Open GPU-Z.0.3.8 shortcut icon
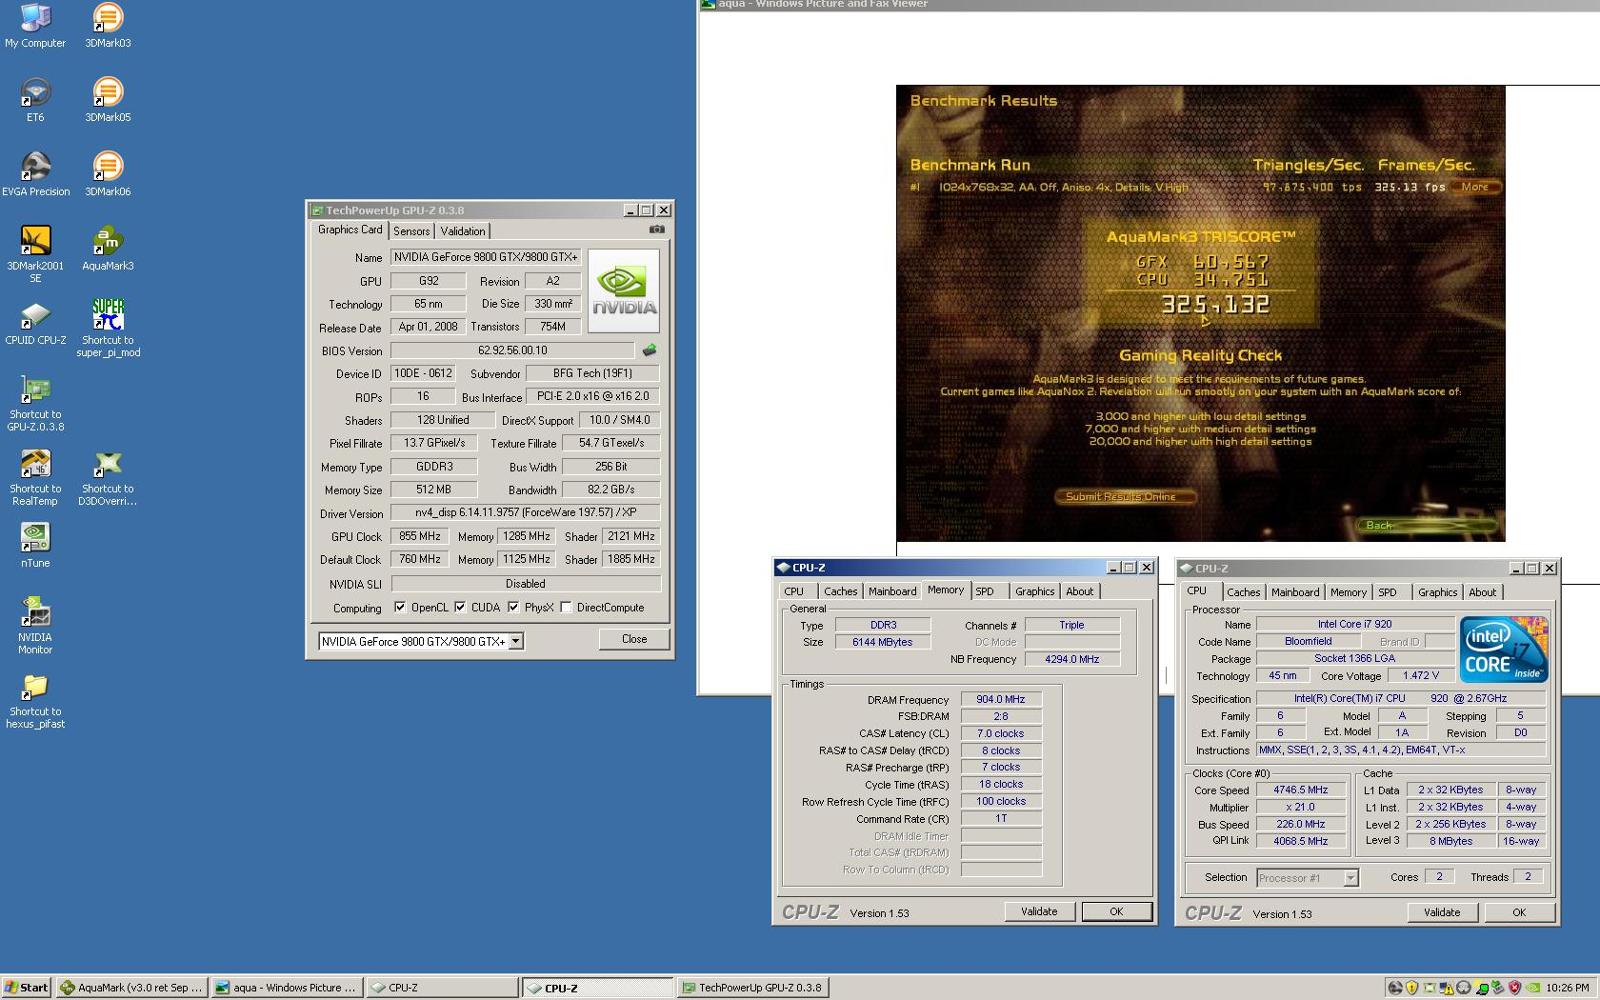This screenshot has width=1600, height=1000. click(35, 402)
